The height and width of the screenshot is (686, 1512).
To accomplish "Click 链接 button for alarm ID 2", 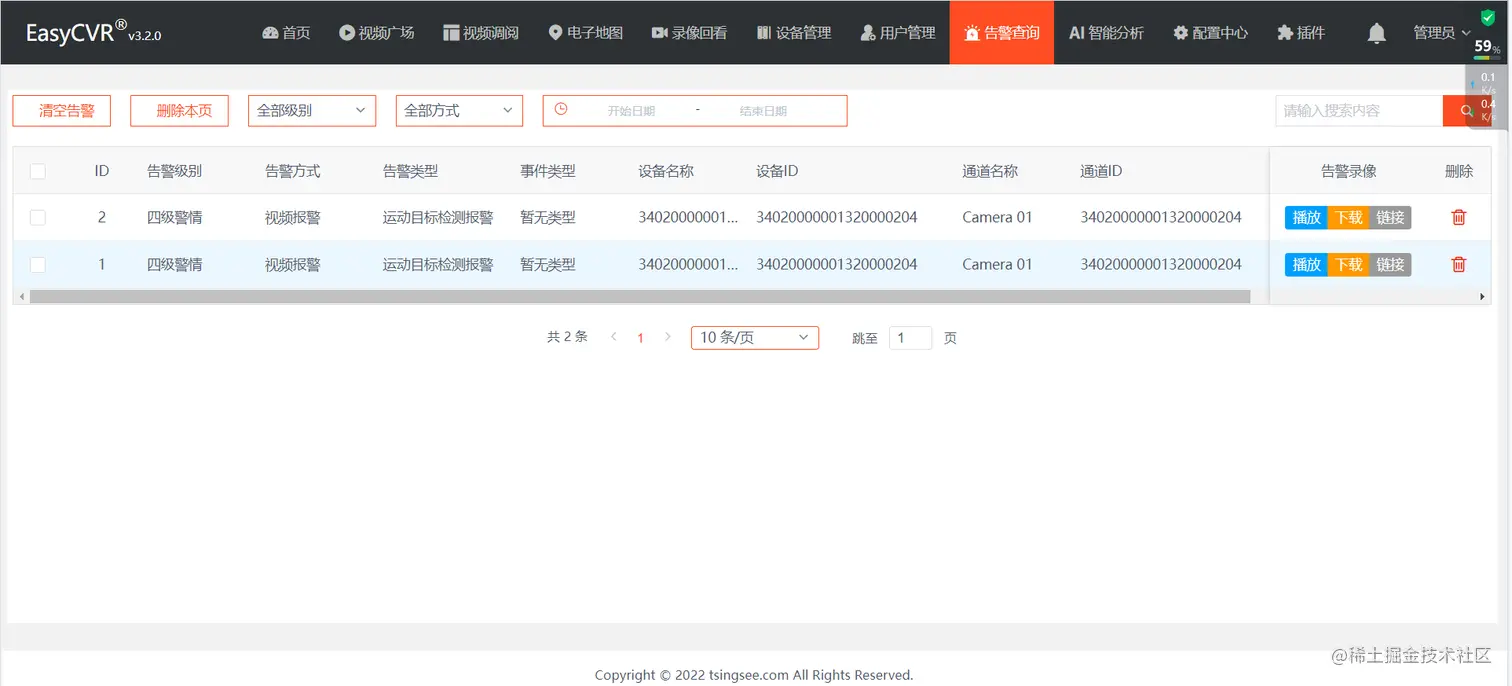I will click(x=1390, y=217).
